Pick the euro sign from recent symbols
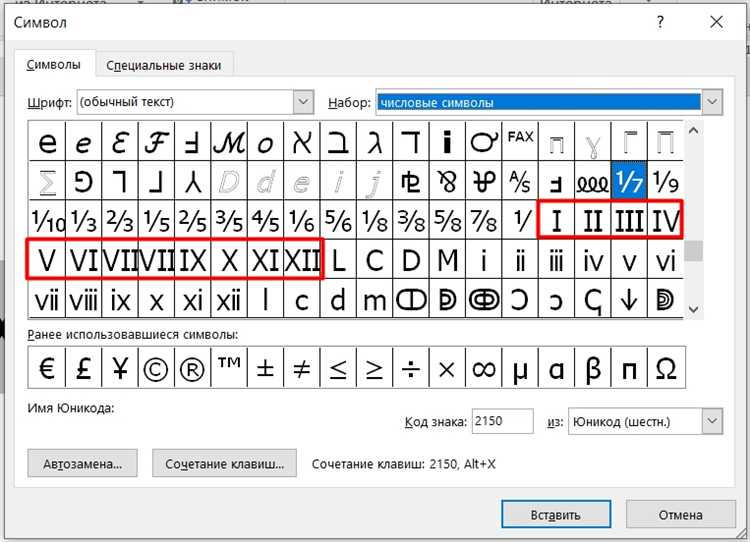This screenshot has width=750, height=542. (47, 368)
